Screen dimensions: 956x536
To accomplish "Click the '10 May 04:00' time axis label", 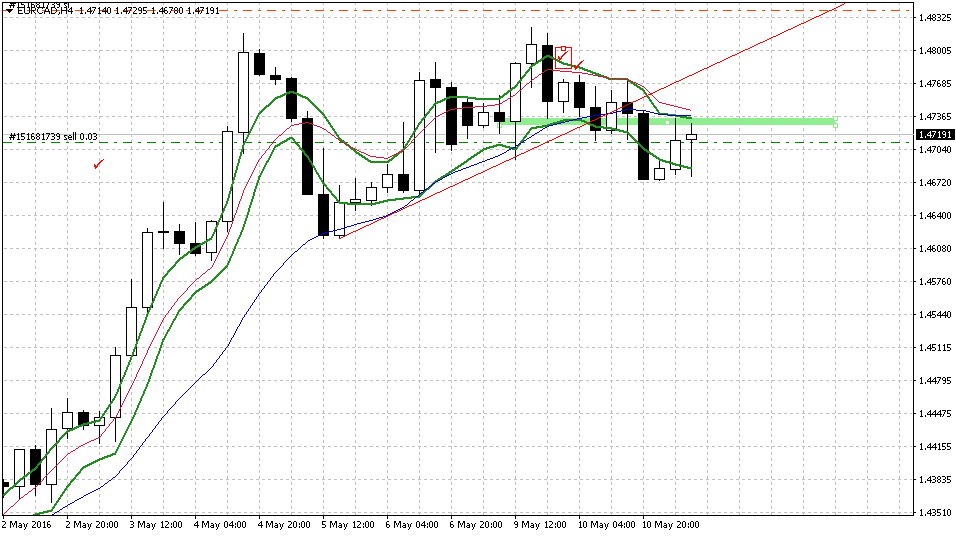I will [x=606, y=524].
